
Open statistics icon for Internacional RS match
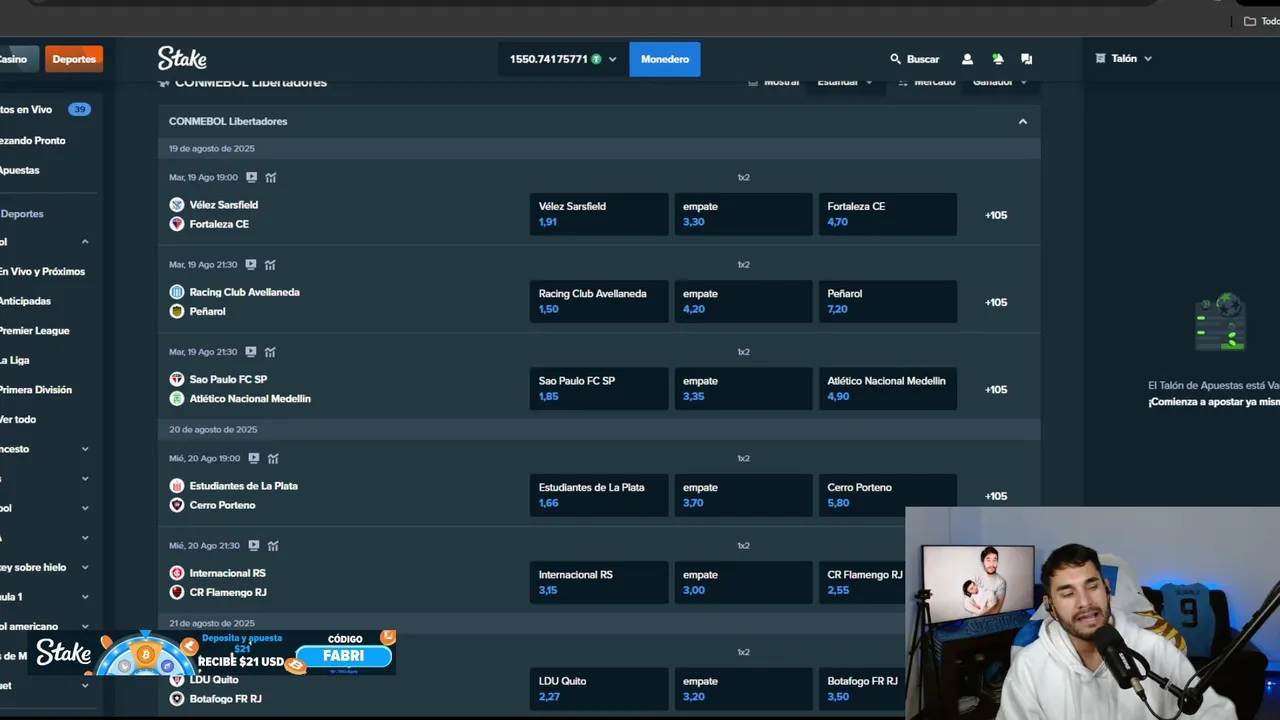tap(273, 546)
